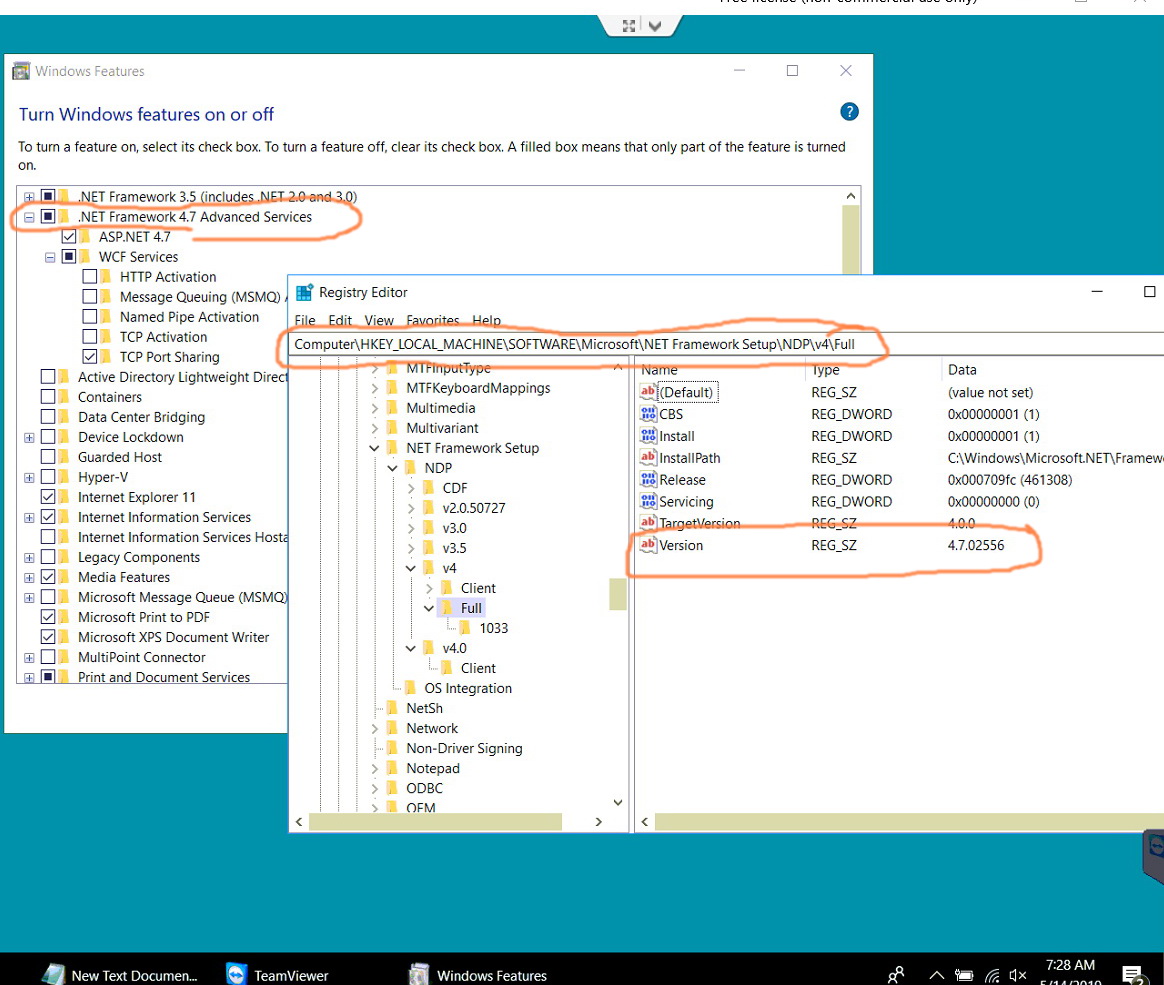Click the values pane horizontal scrollbar thumb
This screenshot has height=985, width=1164.
tap(909, 822)
